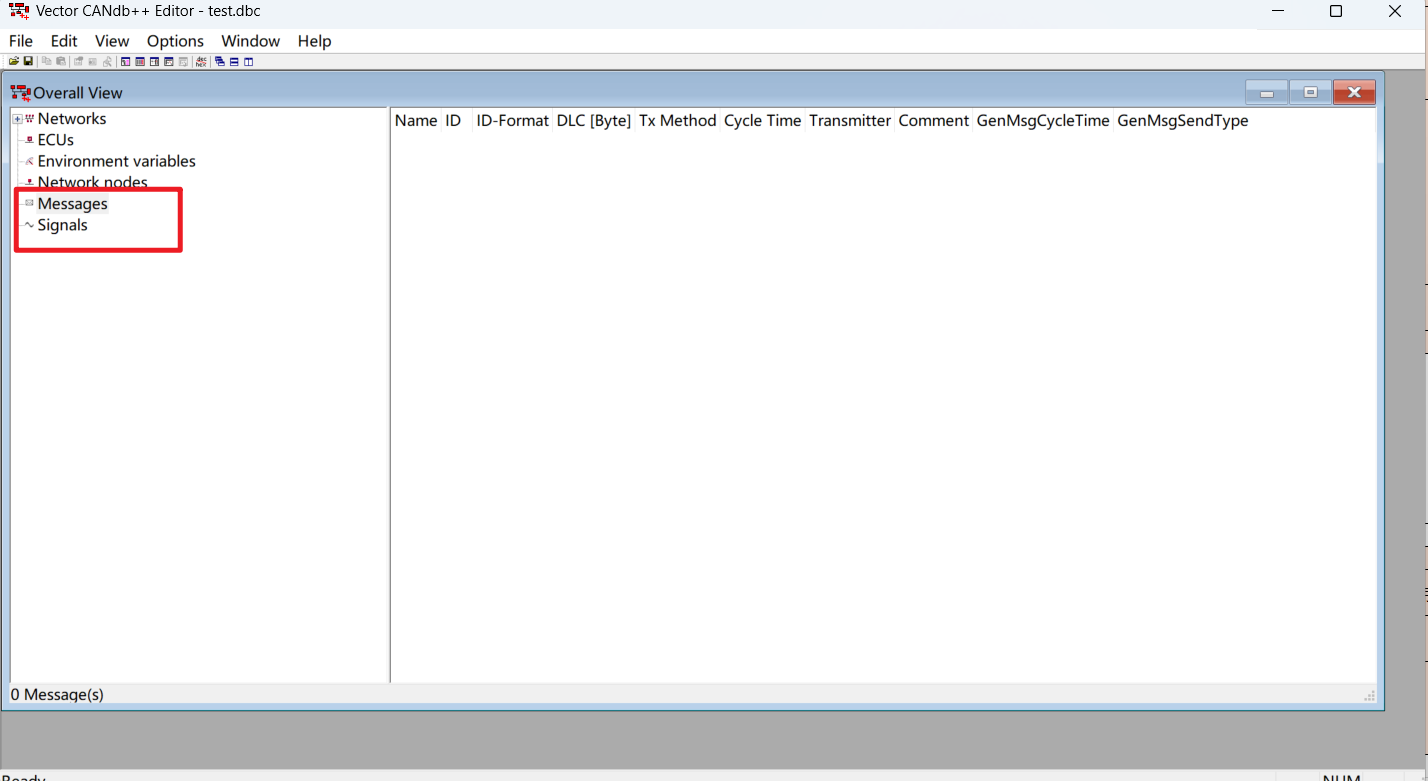The width and height of the screenshot is (1428, 781).
Task: Open the File menu
Action: [20, 41]
